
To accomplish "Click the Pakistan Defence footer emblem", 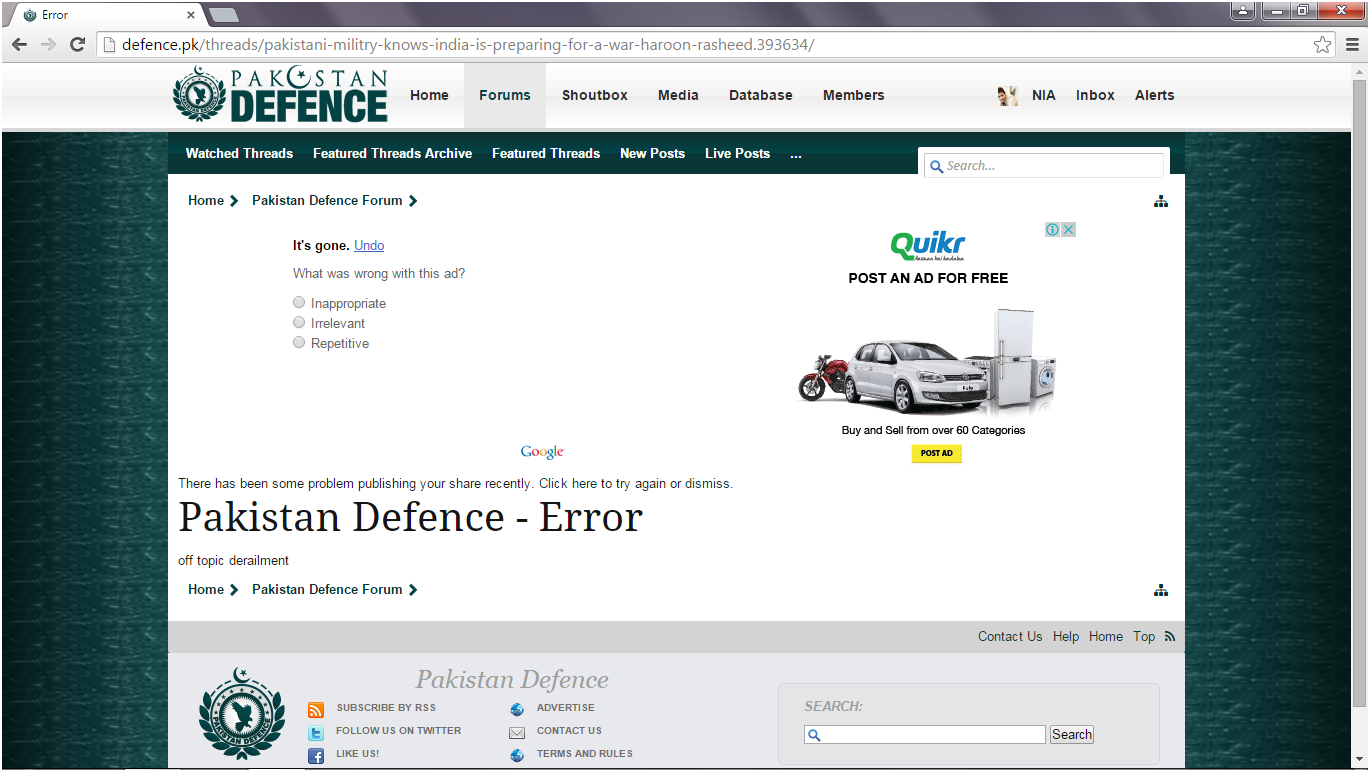I will click(241, 713).
